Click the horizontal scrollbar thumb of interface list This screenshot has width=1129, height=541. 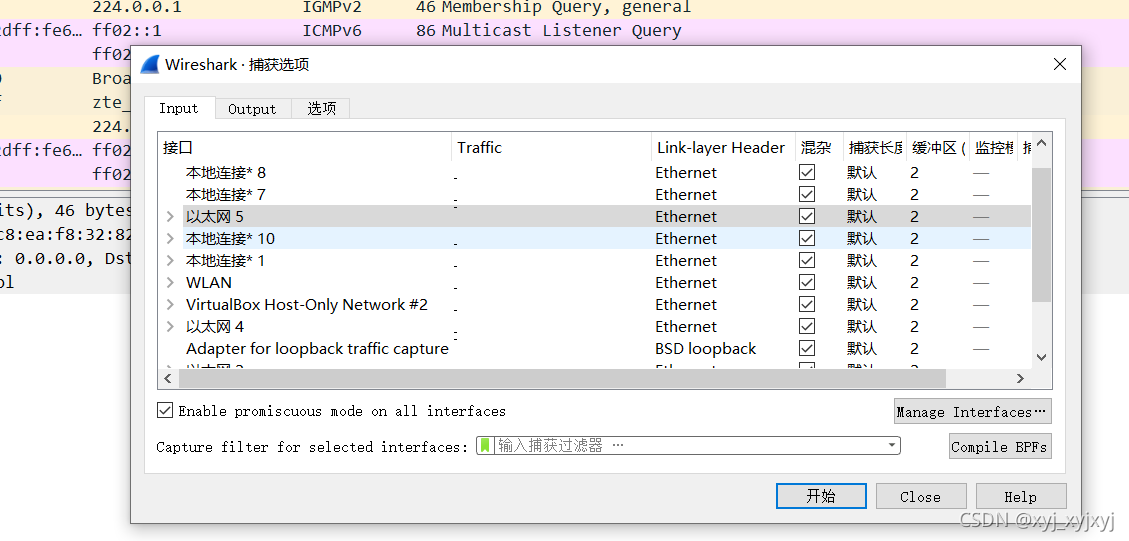click(562, 378)
